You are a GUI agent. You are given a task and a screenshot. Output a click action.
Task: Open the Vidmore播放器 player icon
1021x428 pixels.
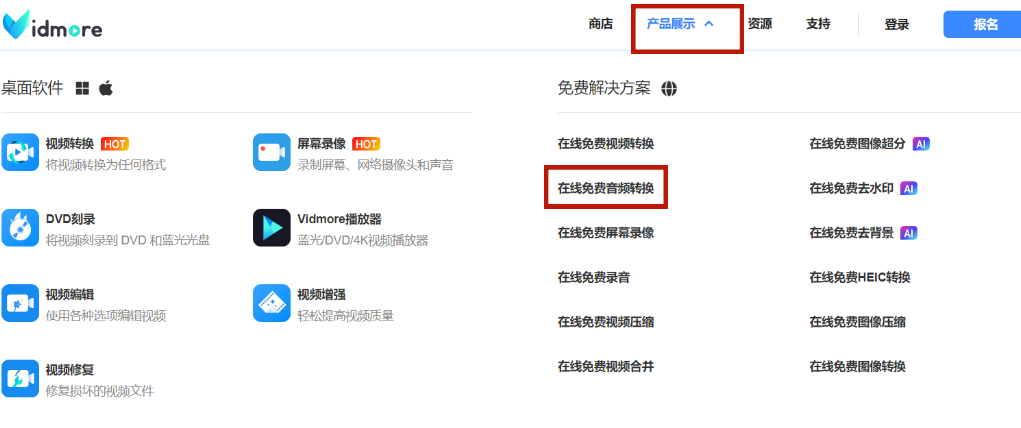pyautogui.click(x=271, y=227)
